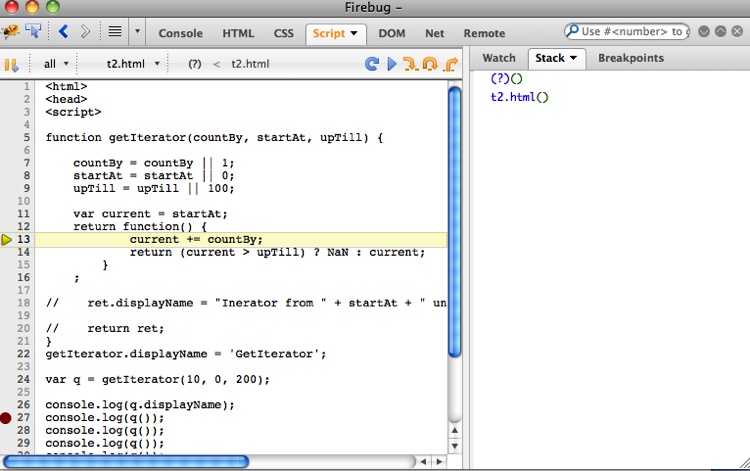Image resolution: width=750 pixels, height=471 pixels.
Task: Open dropdown arrow next to lines icon
Action: (137, 32)
